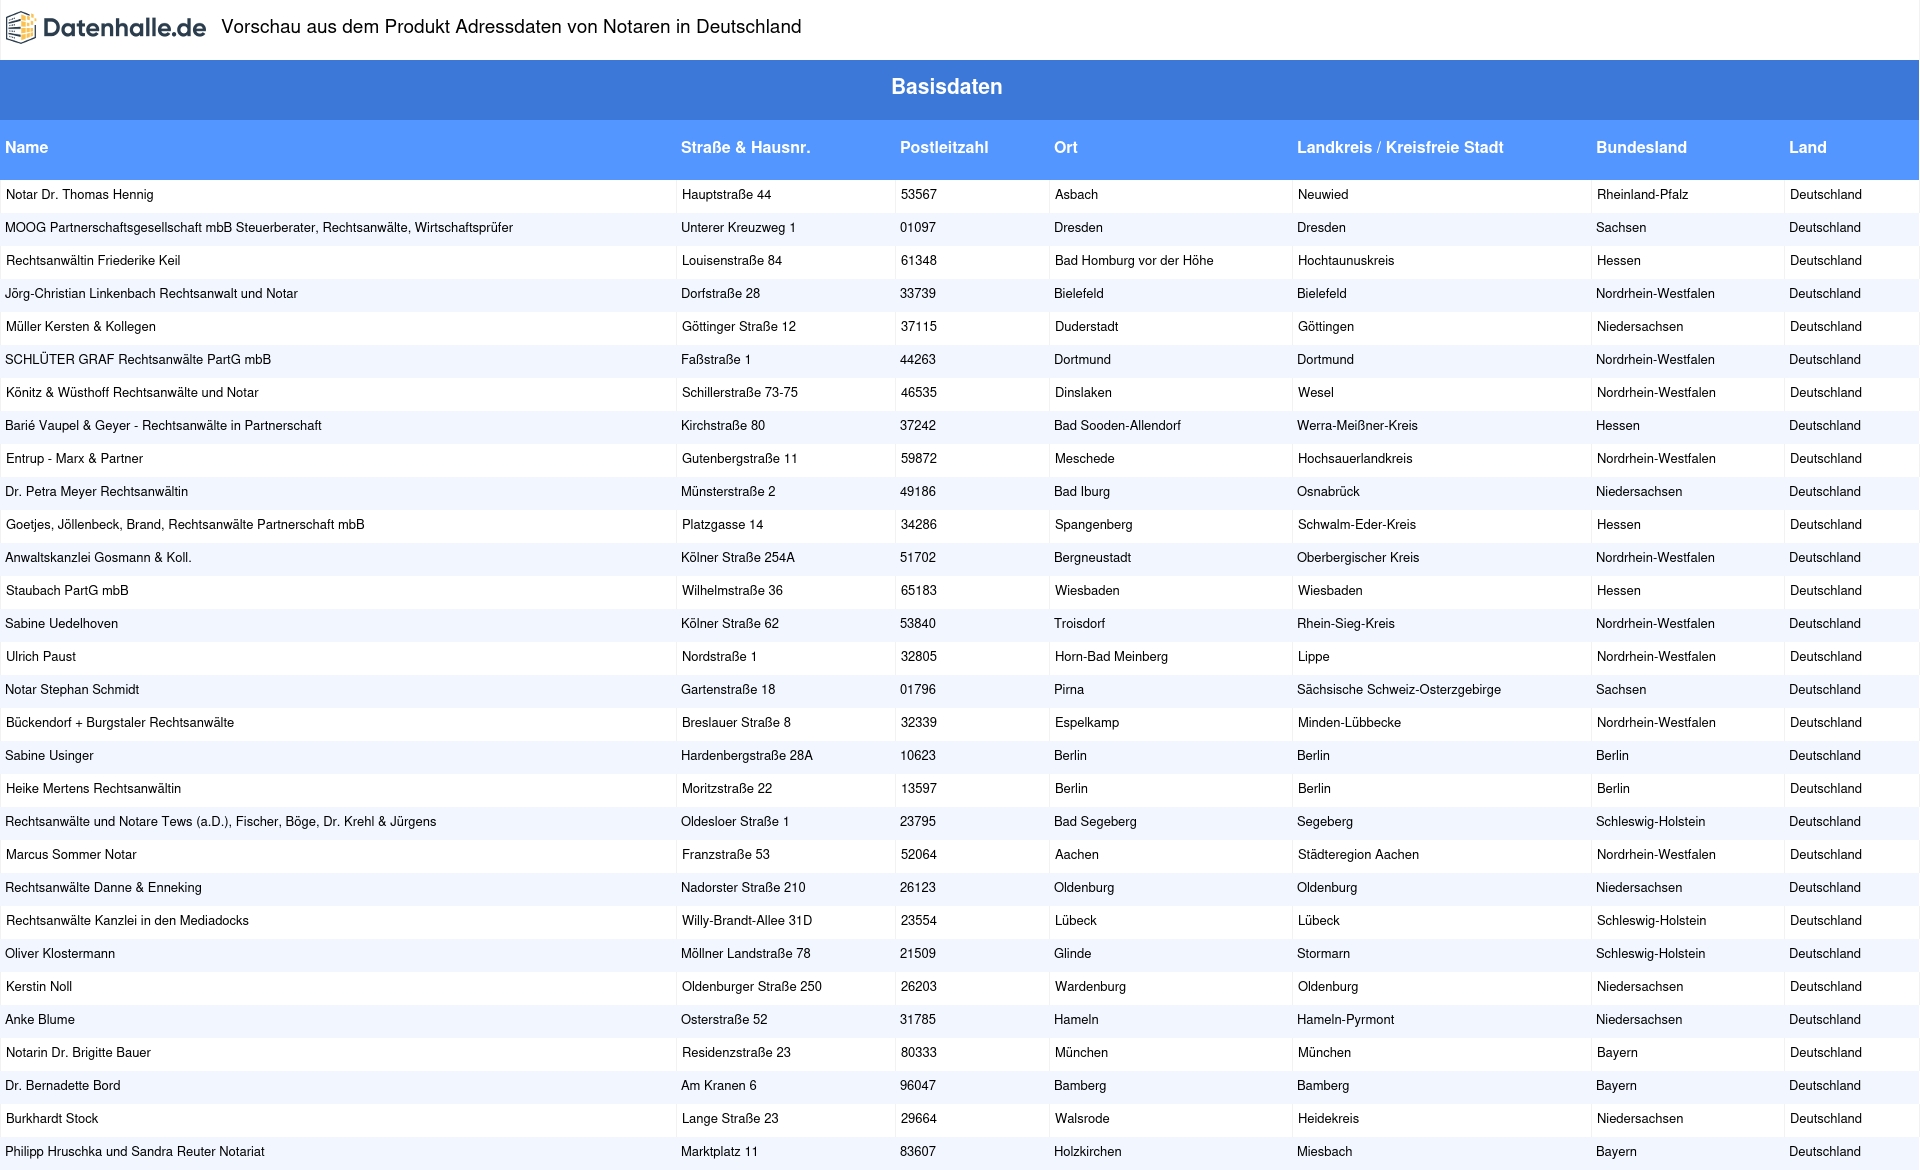Click Dr. Petra Meyer Rechtsanwältin
Image resolution: width=1920 pixels, height=1170 pixels.
click(x=96, y=492)
